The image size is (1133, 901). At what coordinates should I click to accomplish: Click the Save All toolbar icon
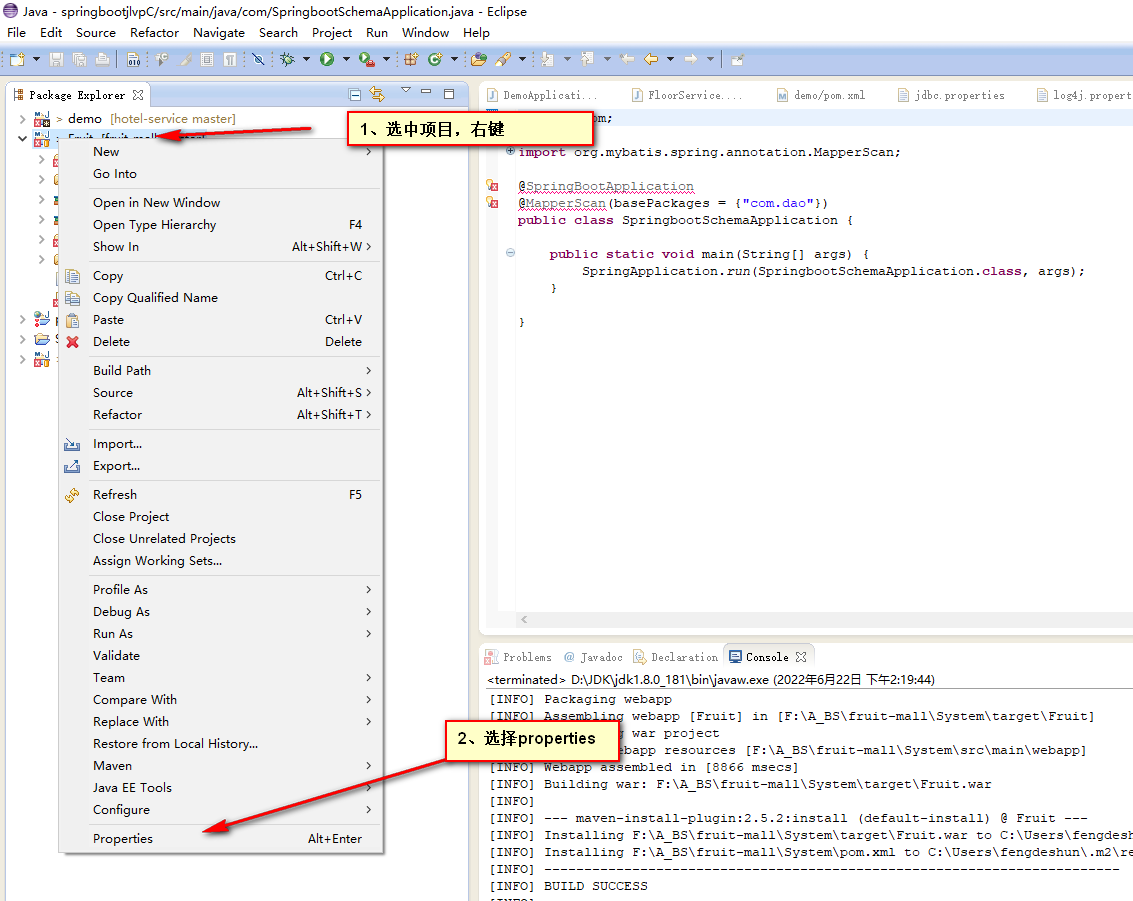click(79, 59)
